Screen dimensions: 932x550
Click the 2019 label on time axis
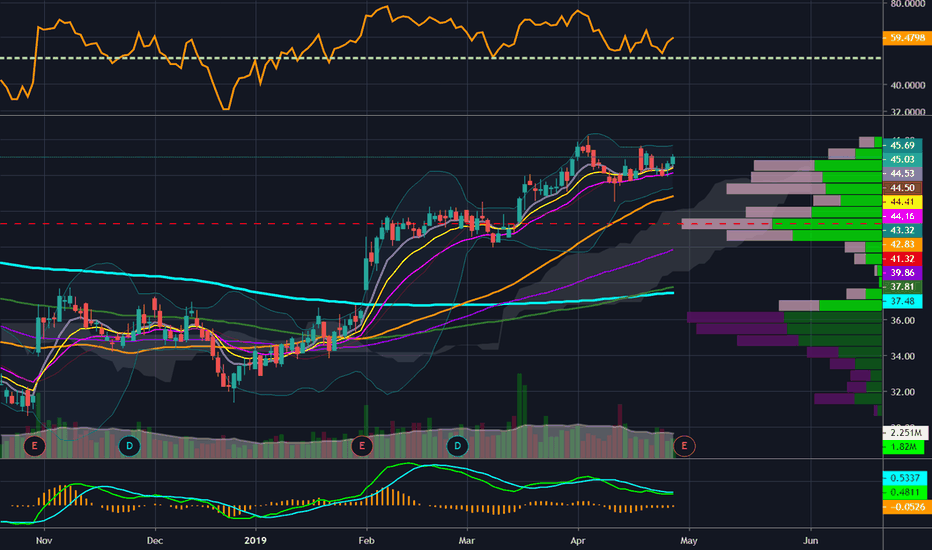pyautogui.click(x=255, y=540)
